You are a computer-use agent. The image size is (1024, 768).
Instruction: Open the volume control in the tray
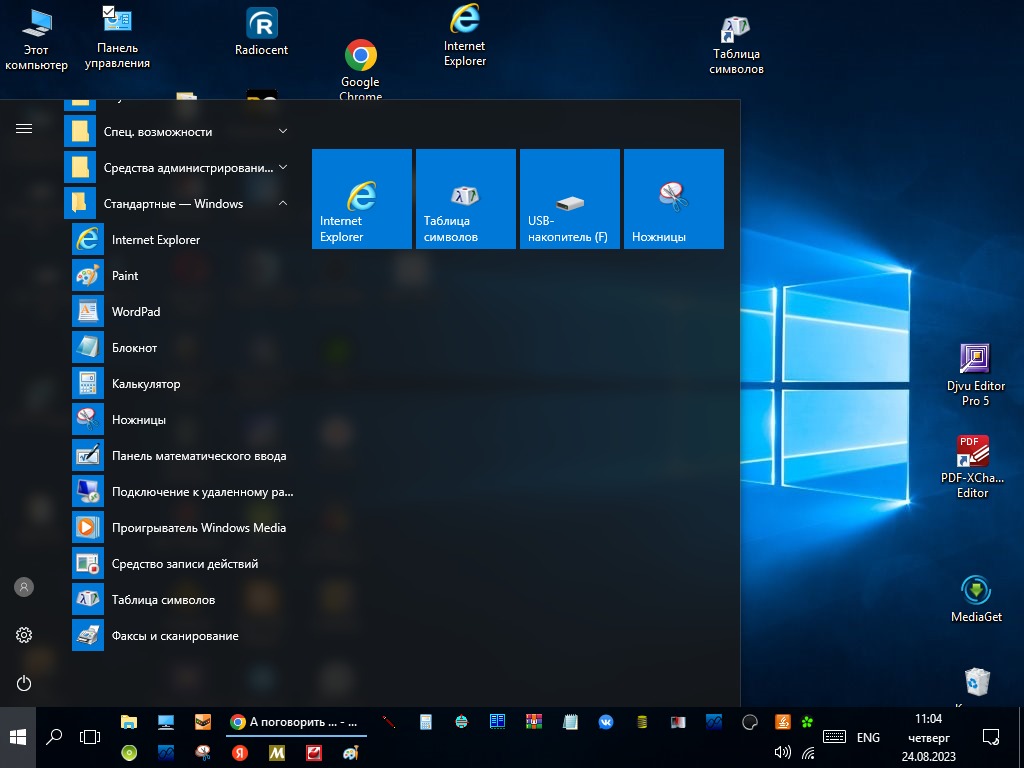pos(782,753)
